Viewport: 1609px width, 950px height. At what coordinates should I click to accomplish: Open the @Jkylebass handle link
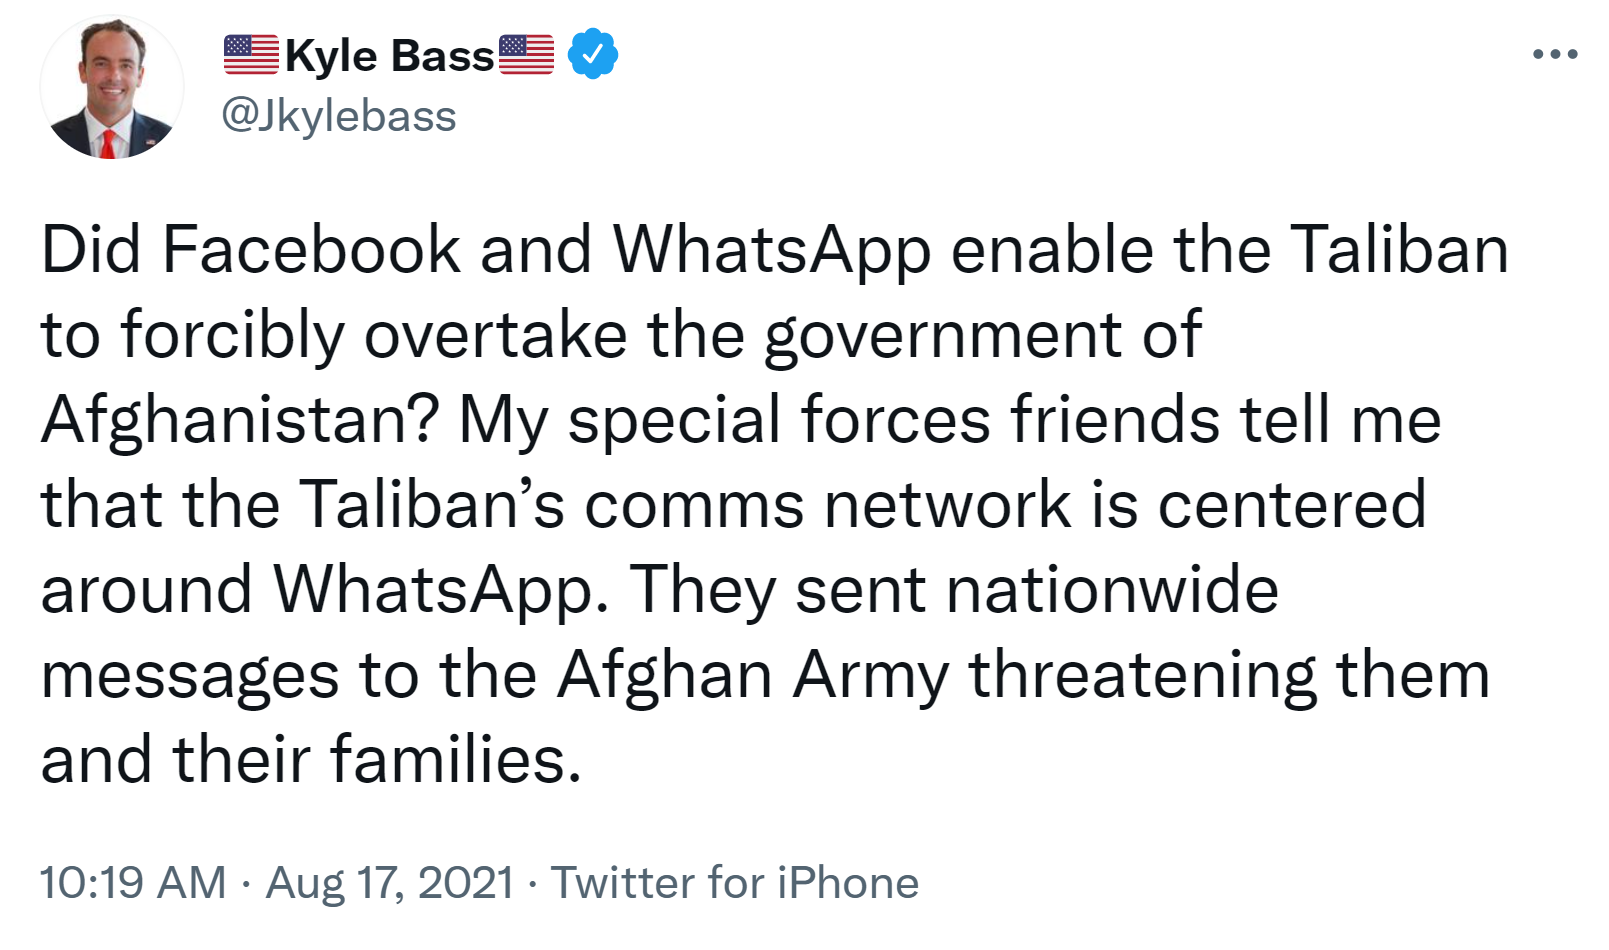pyautogui.click(x=338, y=116)
